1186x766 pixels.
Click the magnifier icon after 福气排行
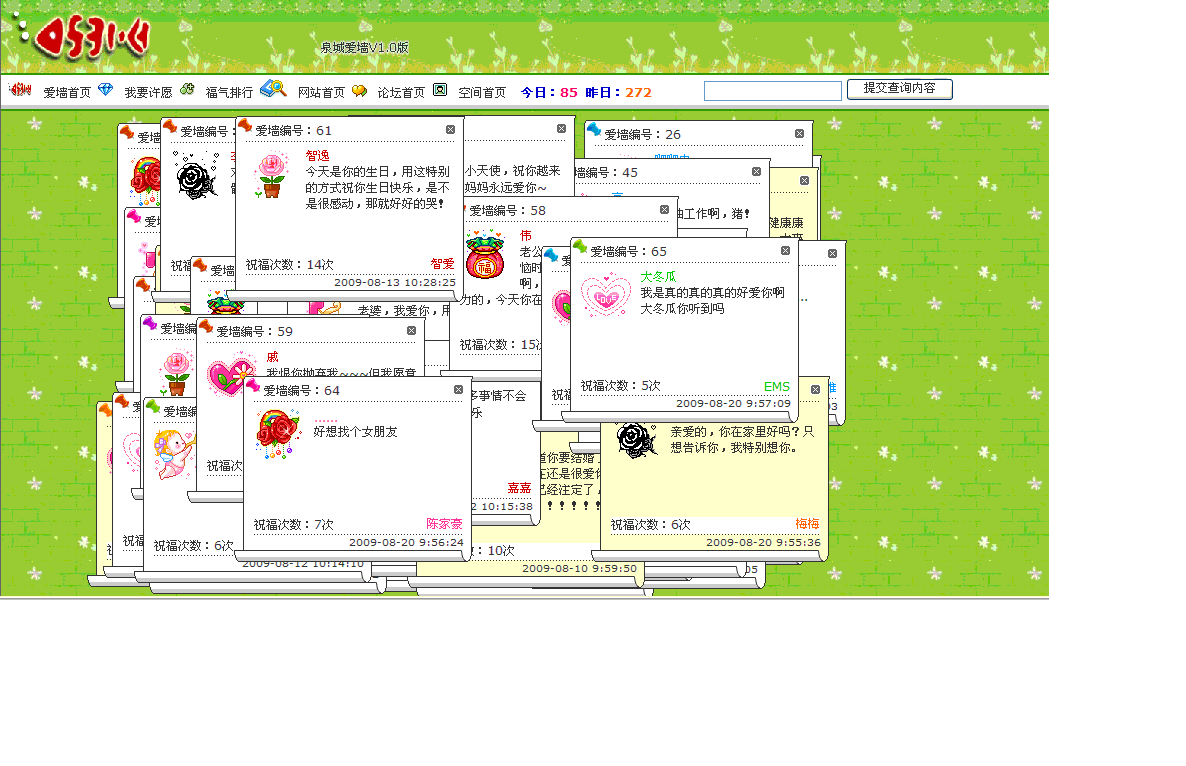point(273,88)
